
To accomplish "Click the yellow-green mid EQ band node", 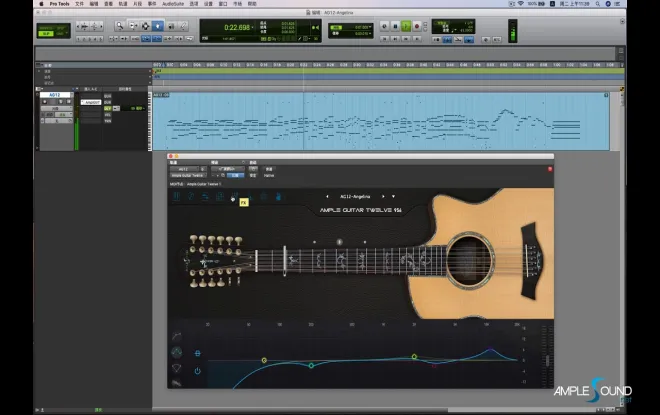I will pos(414,356).
